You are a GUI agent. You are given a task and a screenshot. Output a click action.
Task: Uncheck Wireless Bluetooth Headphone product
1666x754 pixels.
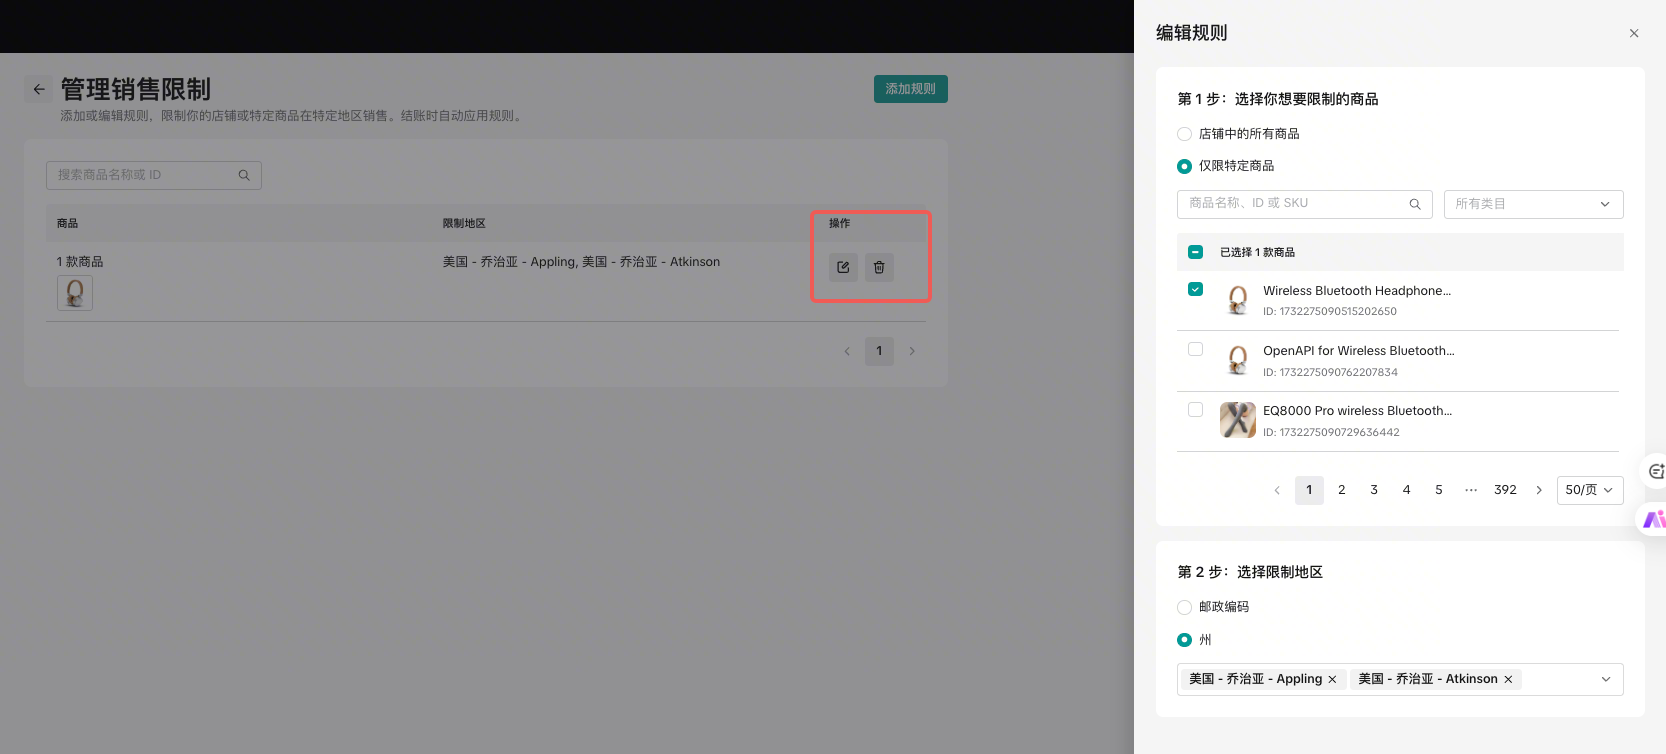1195,289
